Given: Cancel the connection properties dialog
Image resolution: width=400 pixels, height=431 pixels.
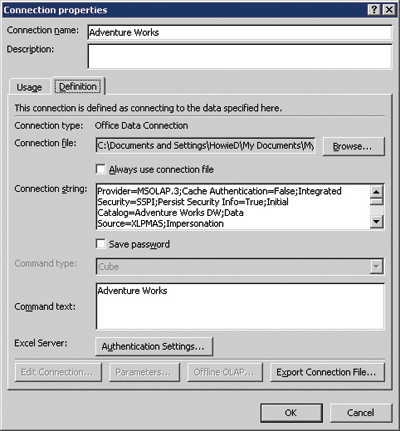Looking at the screenshot, I should pos(361,413).
